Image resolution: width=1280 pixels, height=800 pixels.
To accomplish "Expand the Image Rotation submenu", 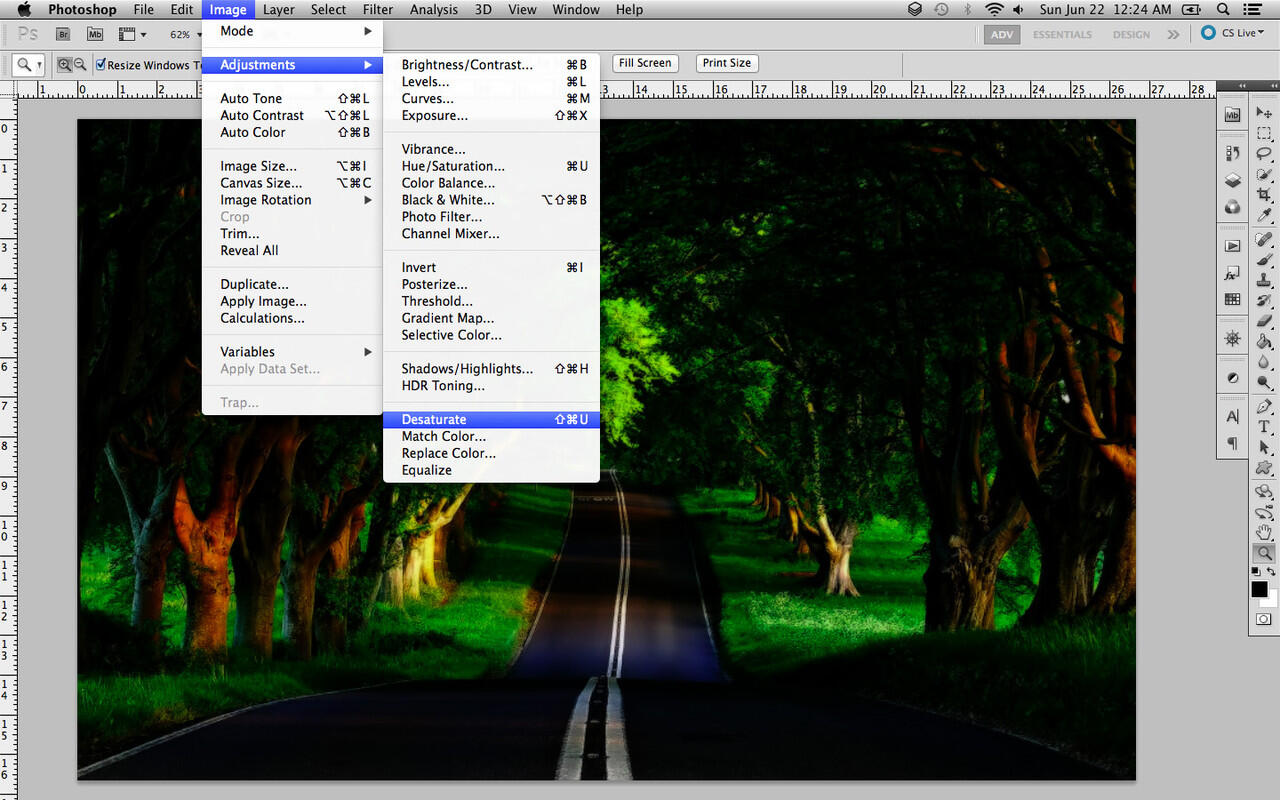I will [292, 200].
